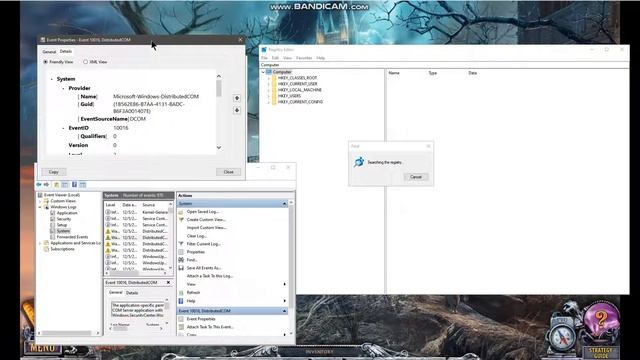Click the Close button in Event Properties
This screenshot has width=640, height=360.
(229, 172)
